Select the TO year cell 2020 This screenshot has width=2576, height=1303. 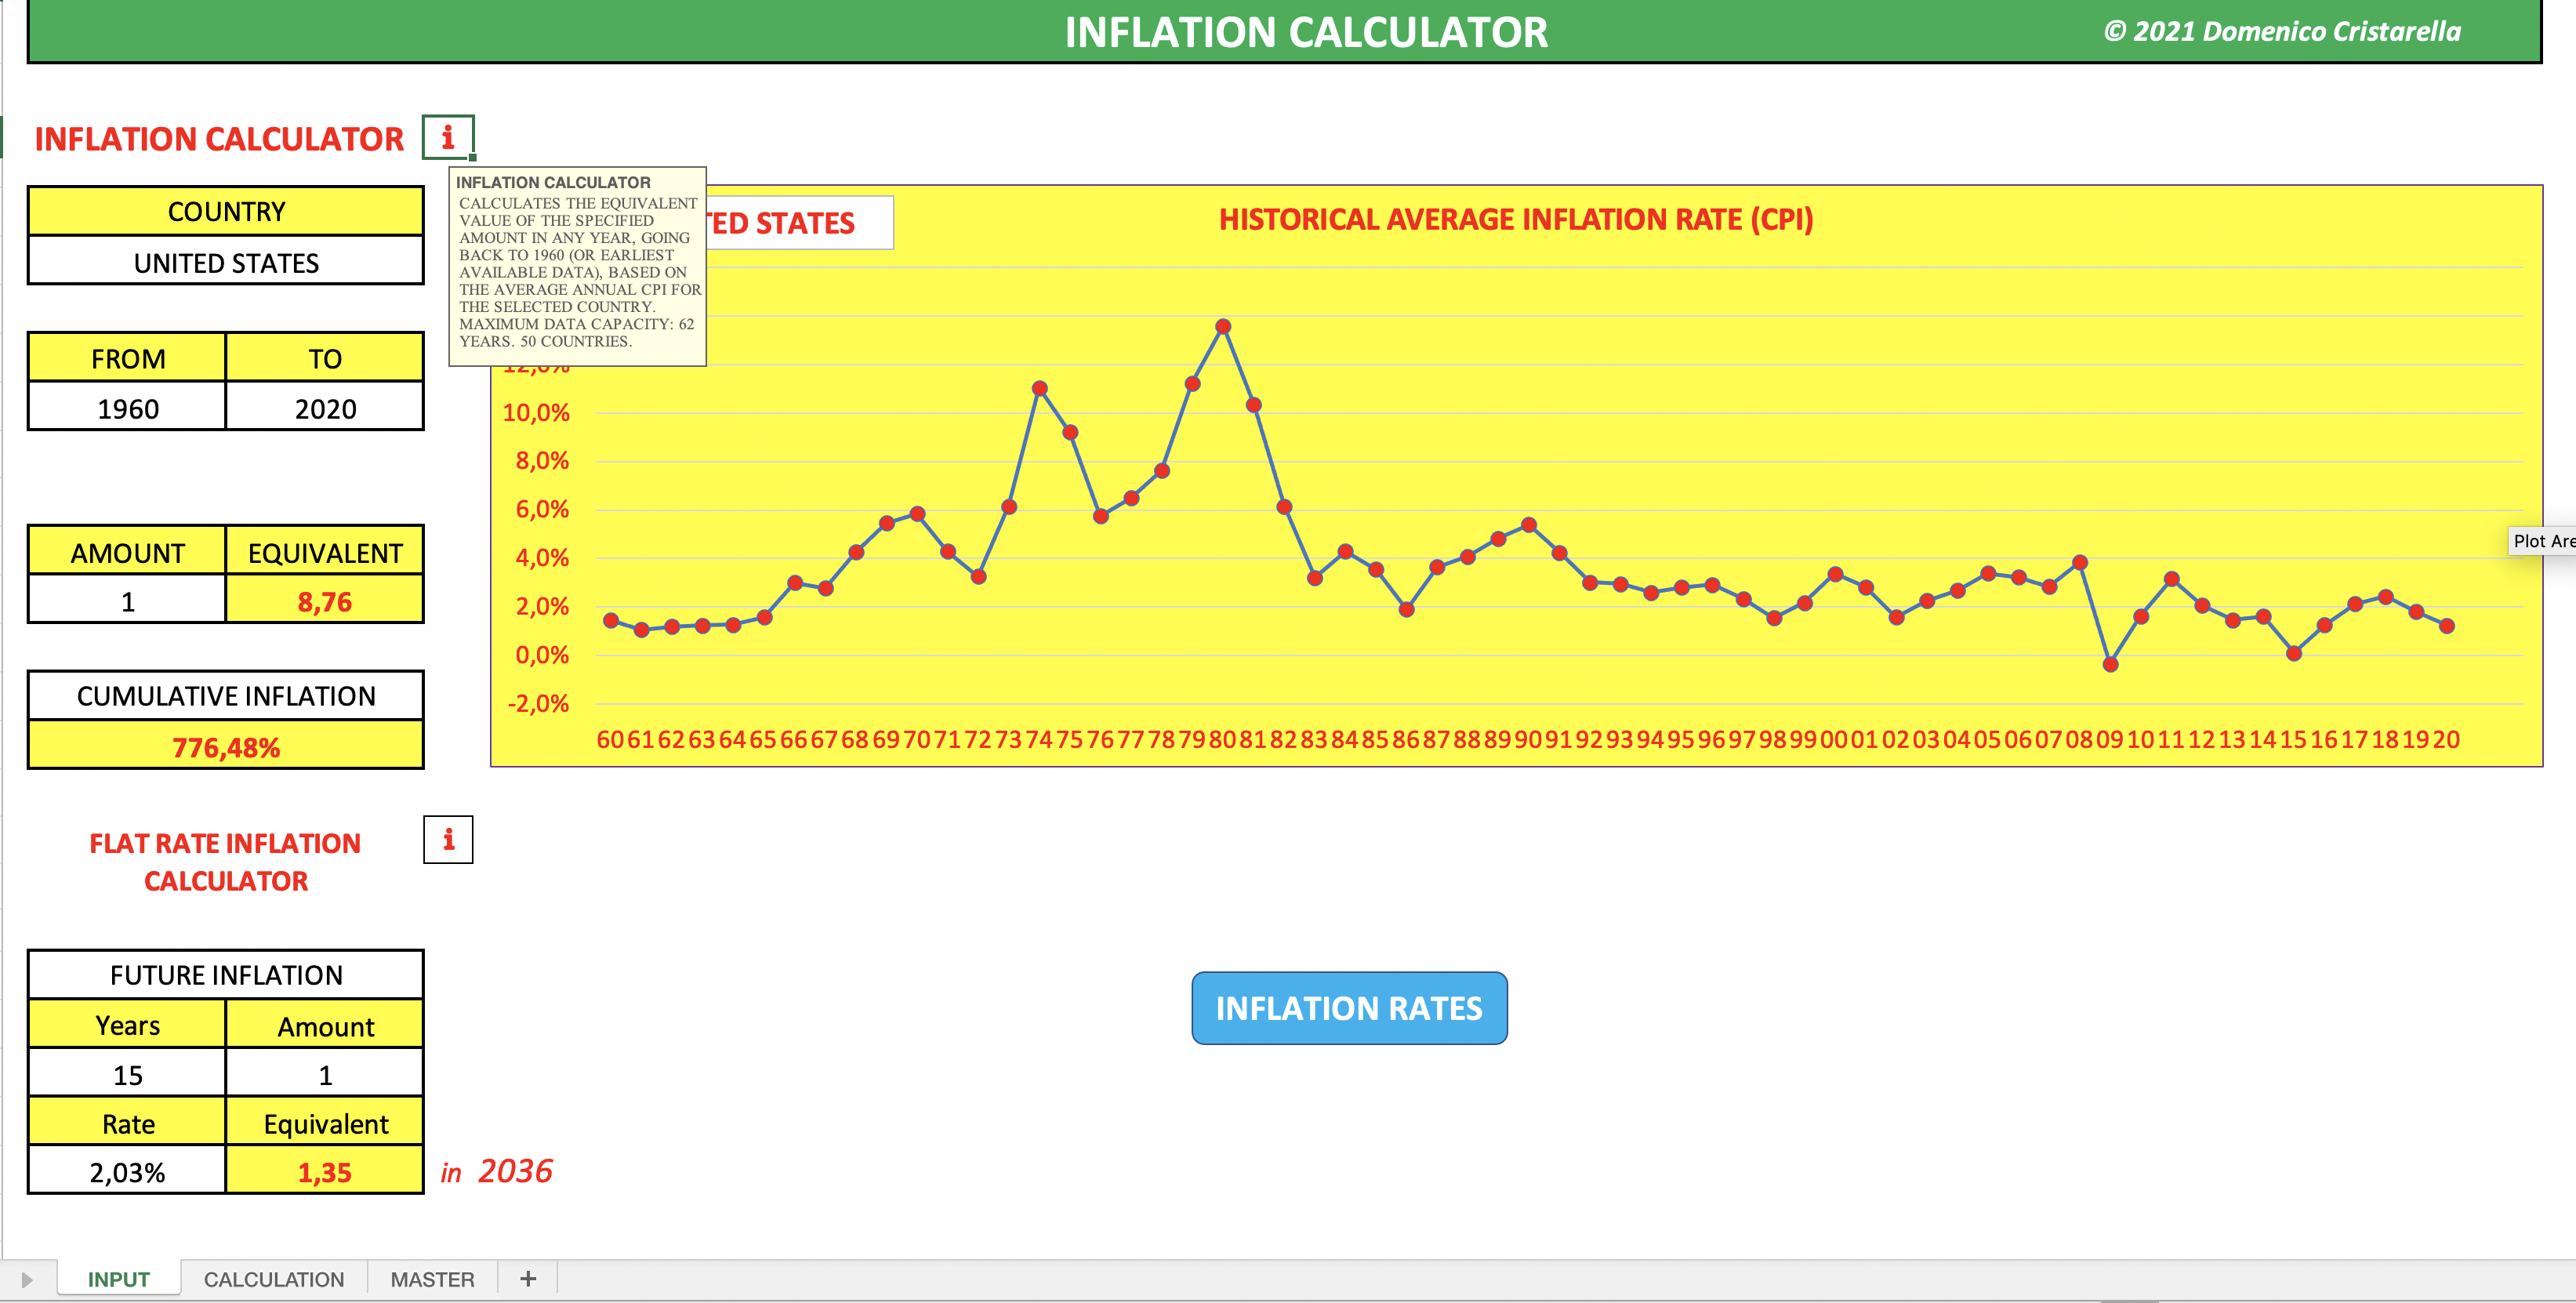pos(325,408)
